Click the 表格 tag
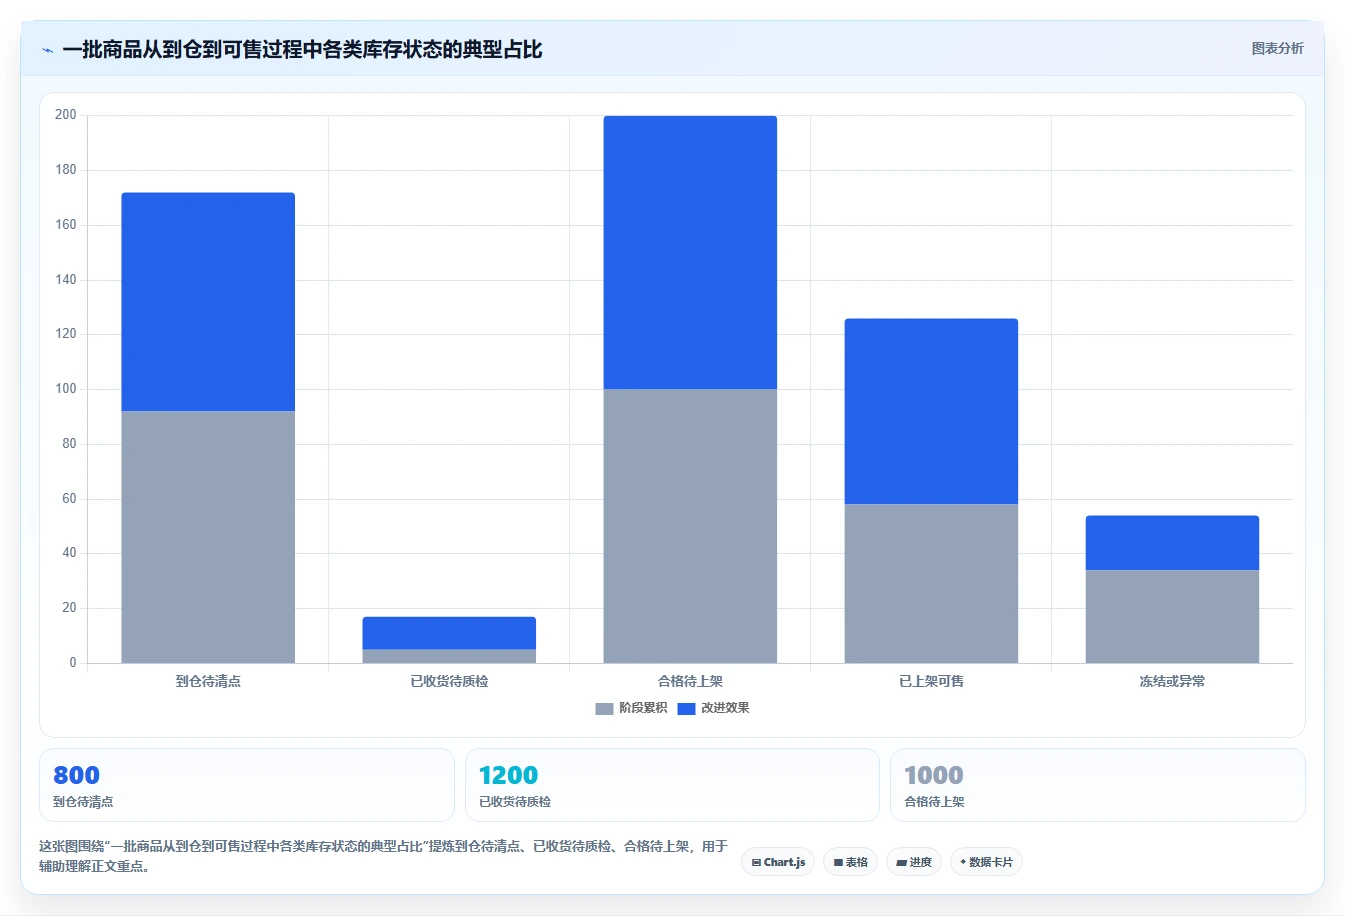Screen dimensions: 1345x916 (x=851, y=862)
